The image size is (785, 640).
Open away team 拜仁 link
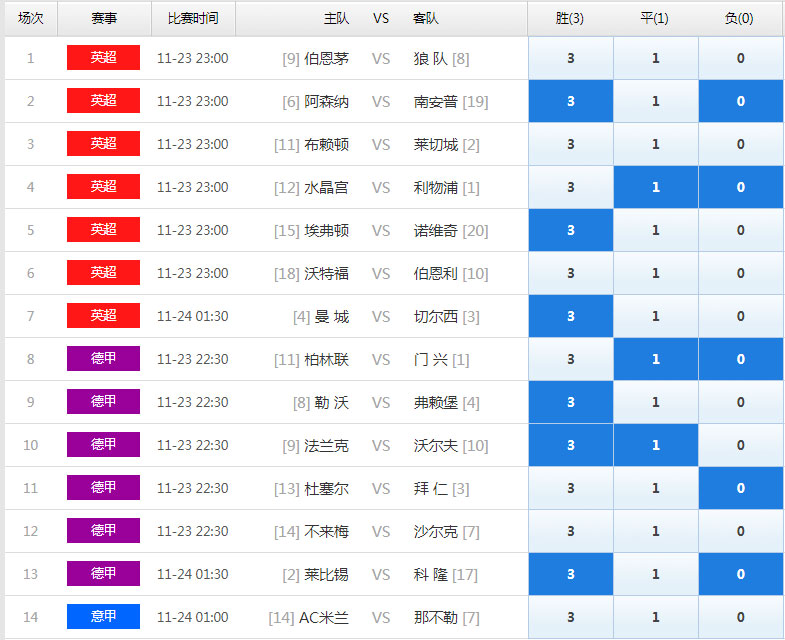tap(431, 489)
